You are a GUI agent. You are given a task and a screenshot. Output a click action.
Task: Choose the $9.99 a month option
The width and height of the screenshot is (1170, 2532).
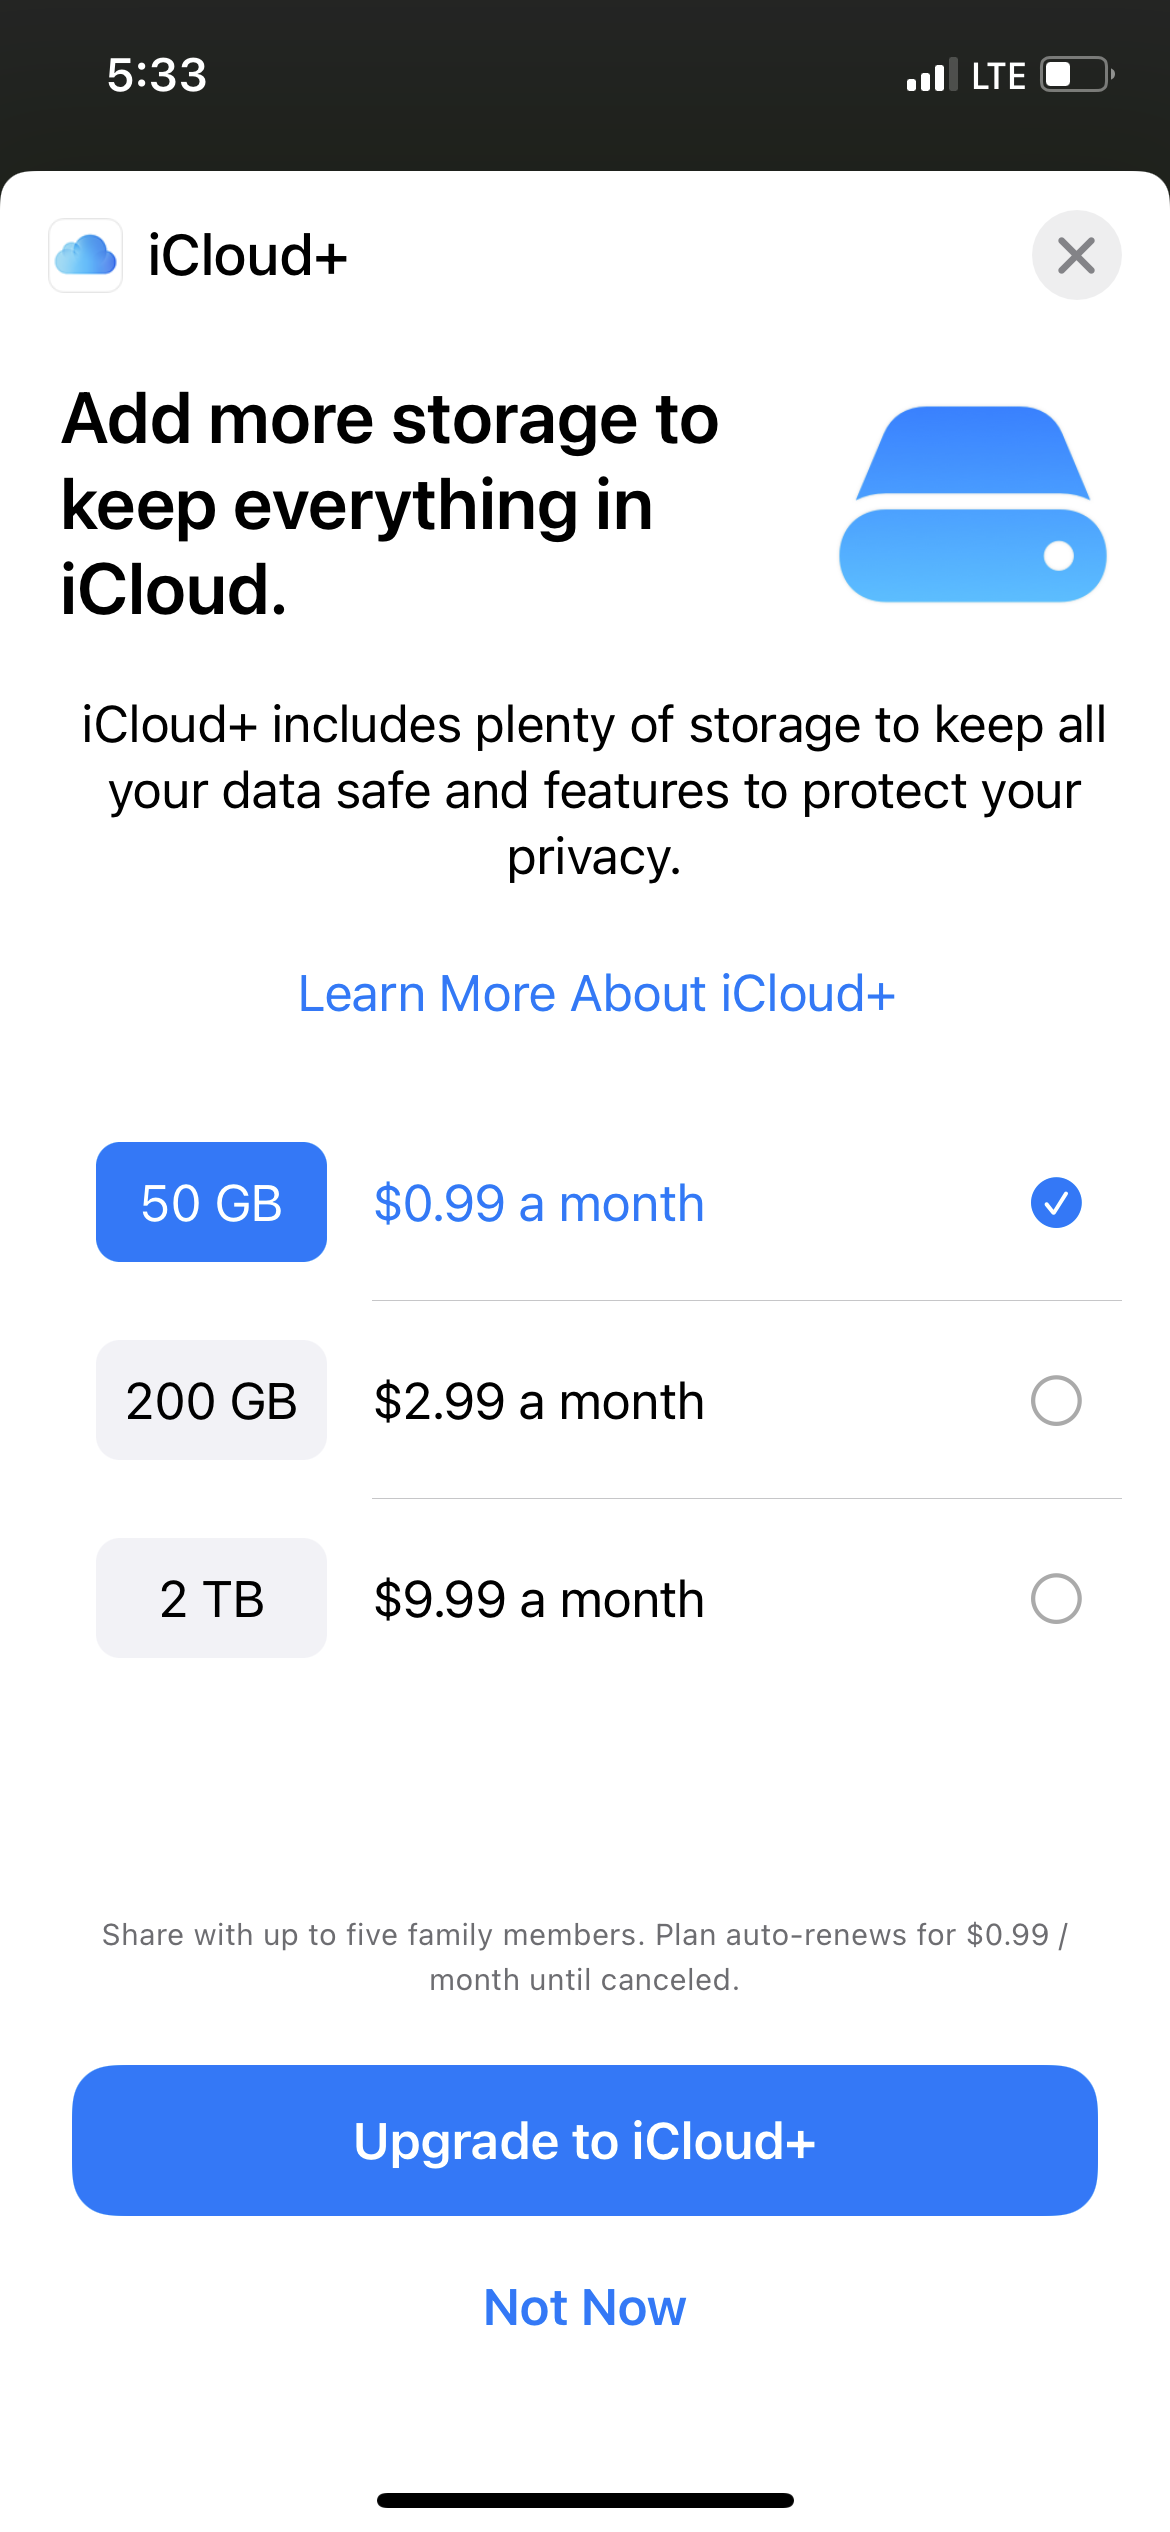(539, 1599)
